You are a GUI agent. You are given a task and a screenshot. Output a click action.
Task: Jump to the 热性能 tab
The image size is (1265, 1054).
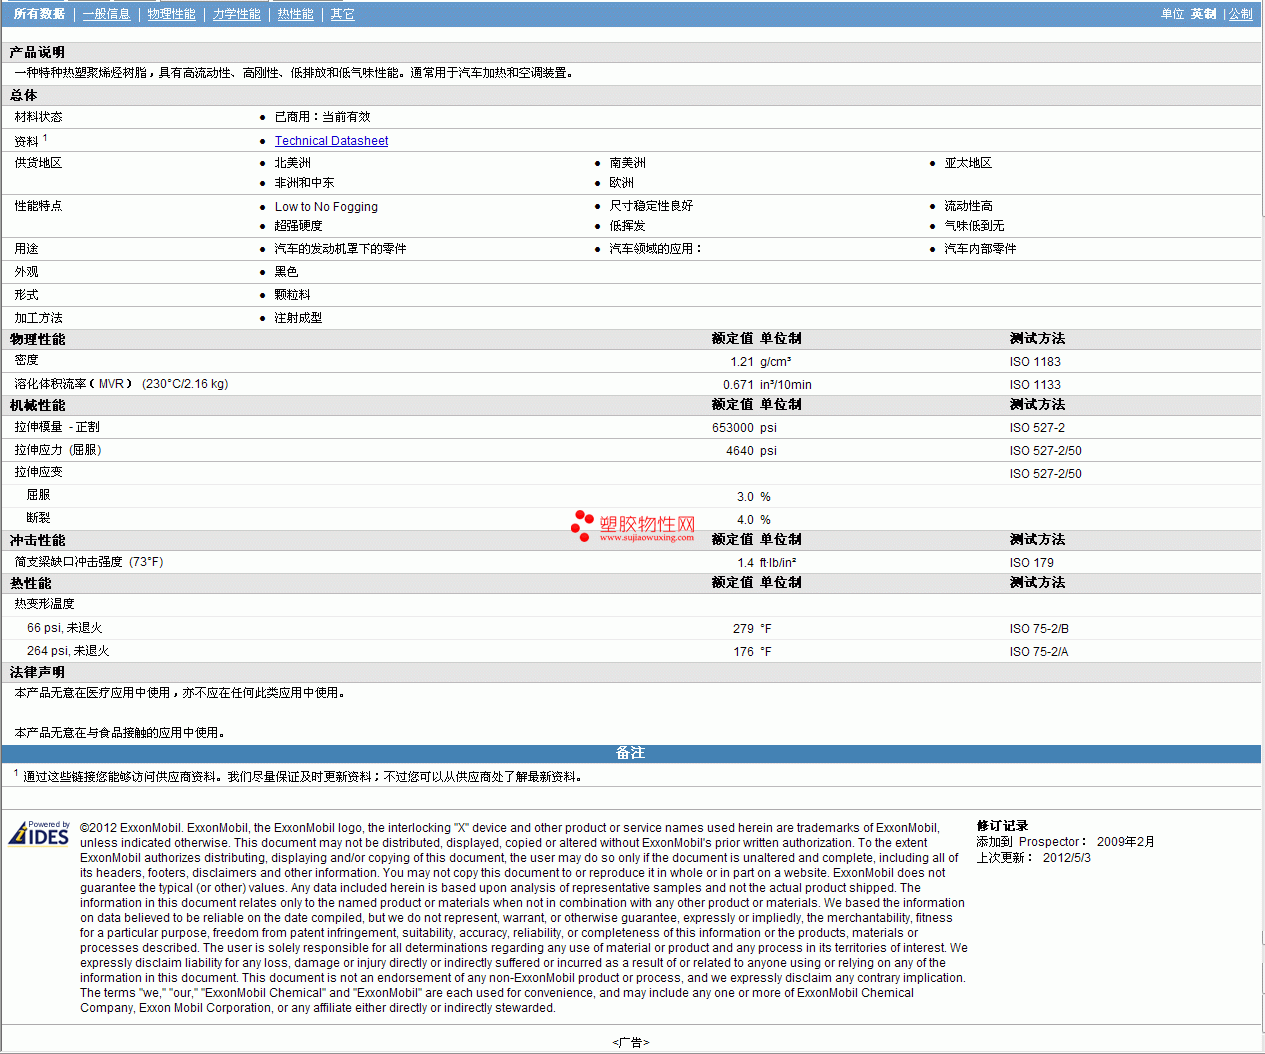295,14
